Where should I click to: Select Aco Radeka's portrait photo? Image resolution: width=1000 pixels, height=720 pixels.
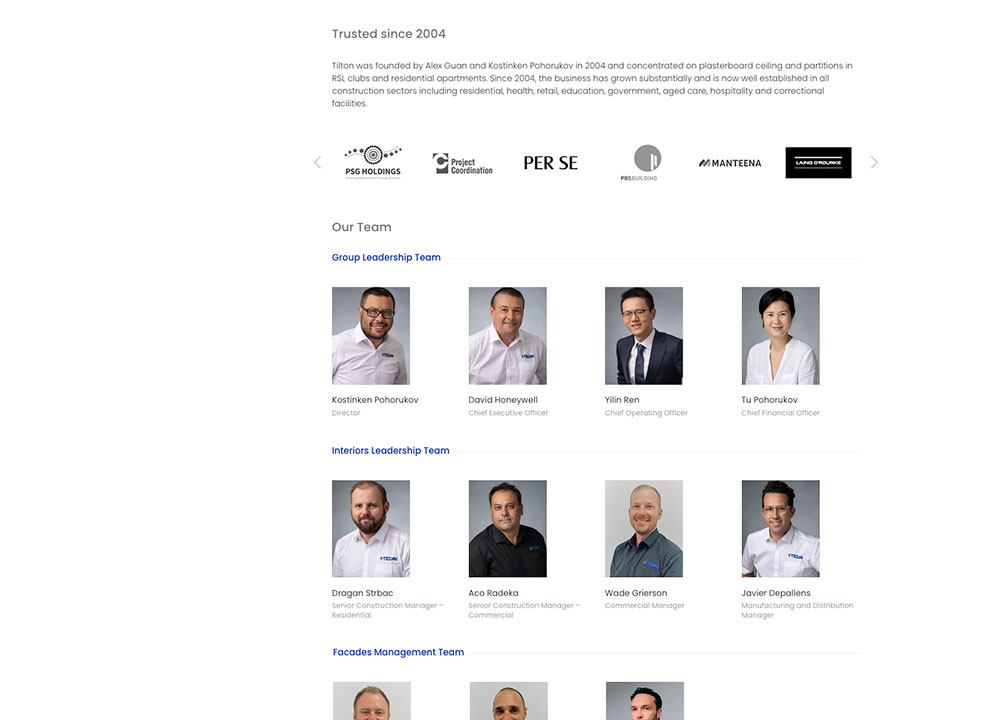click(507, 529)
